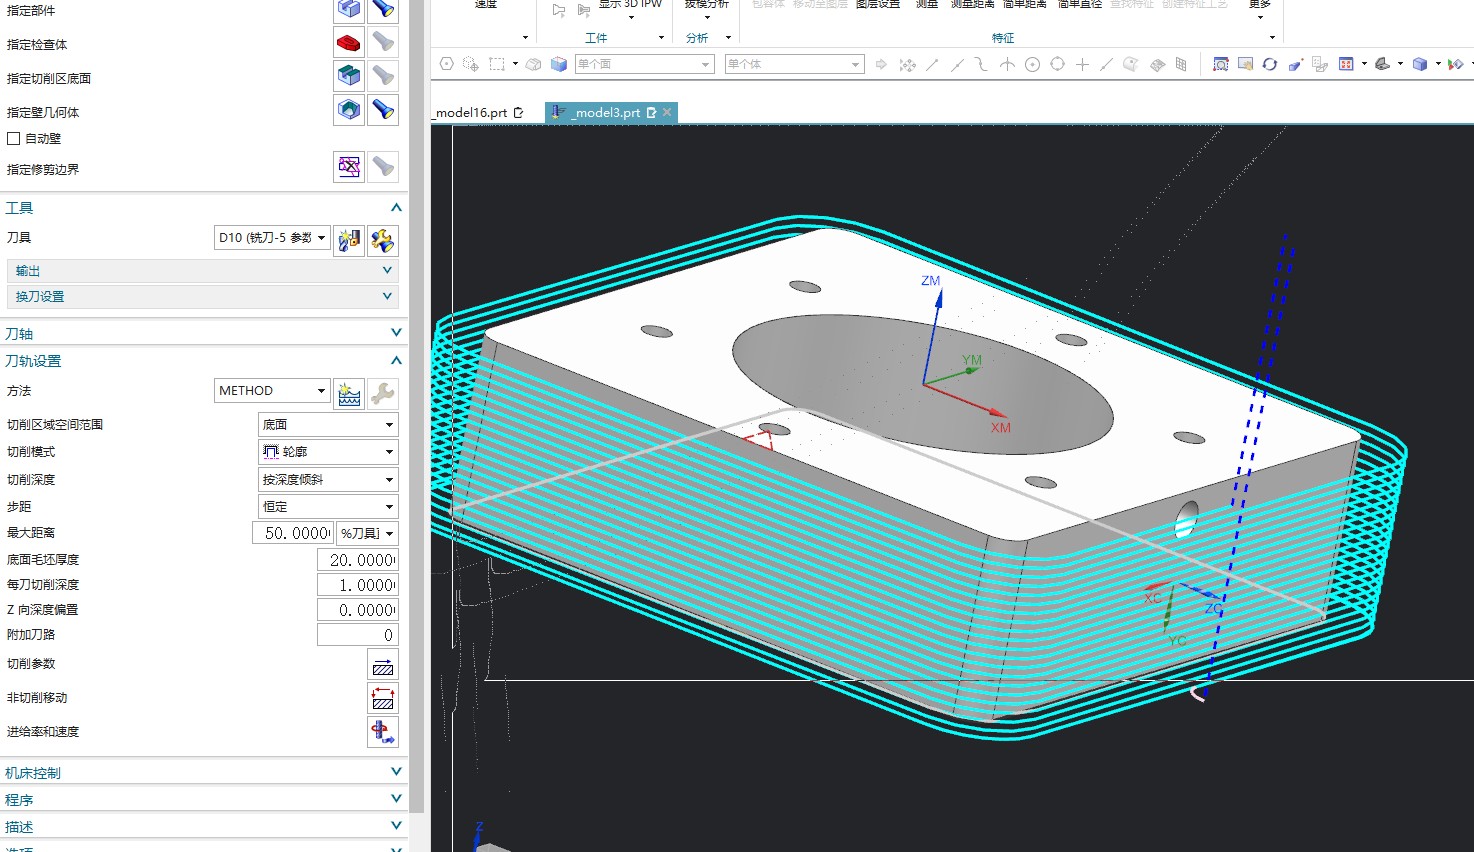Click the hexagon selection filter icon in toolbar
Viewport: 1474px width, 852px height.
pos(447,64)
